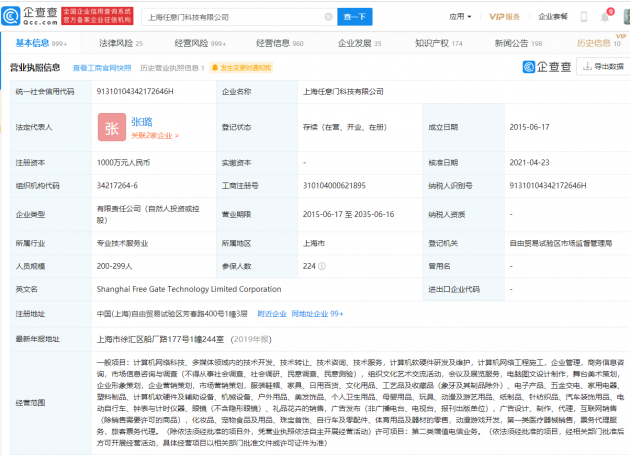630x455 pixels.
Task: Open legal representative 张璐 link
Action: point(142,122)
